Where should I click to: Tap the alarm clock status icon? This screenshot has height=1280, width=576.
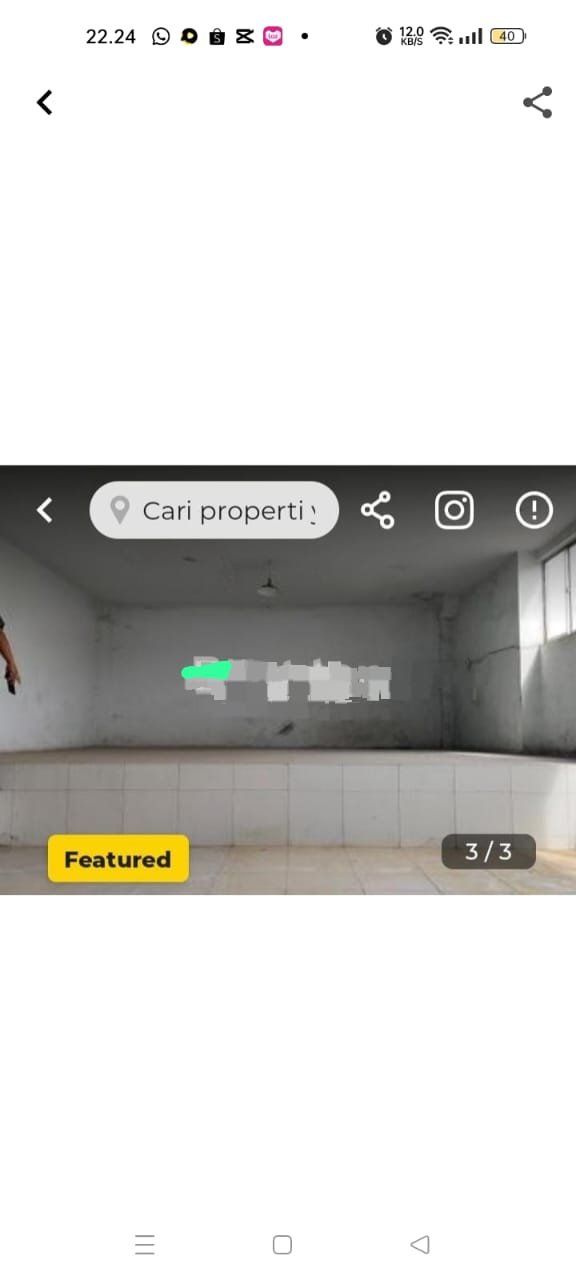click(384, 36)
